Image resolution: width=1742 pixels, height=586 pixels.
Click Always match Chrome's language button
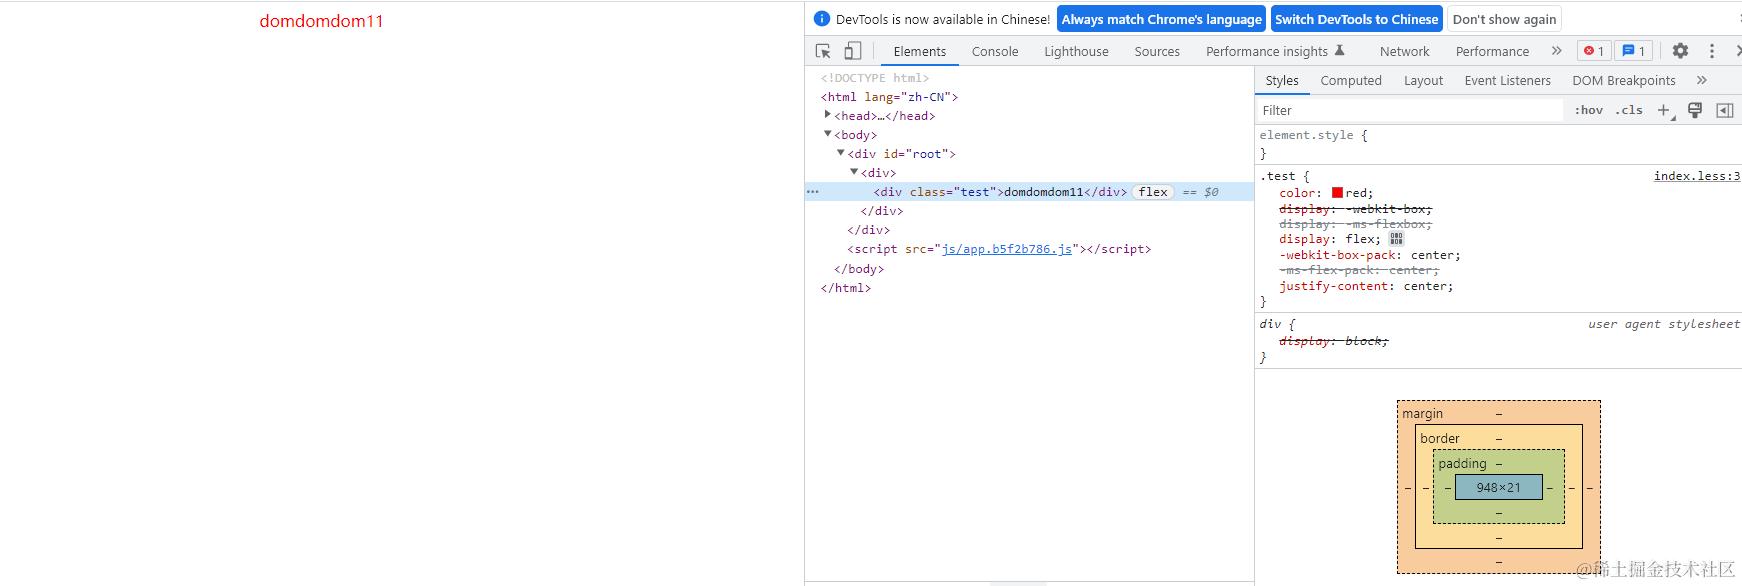pyautogui.click(x=1162, y=19)
